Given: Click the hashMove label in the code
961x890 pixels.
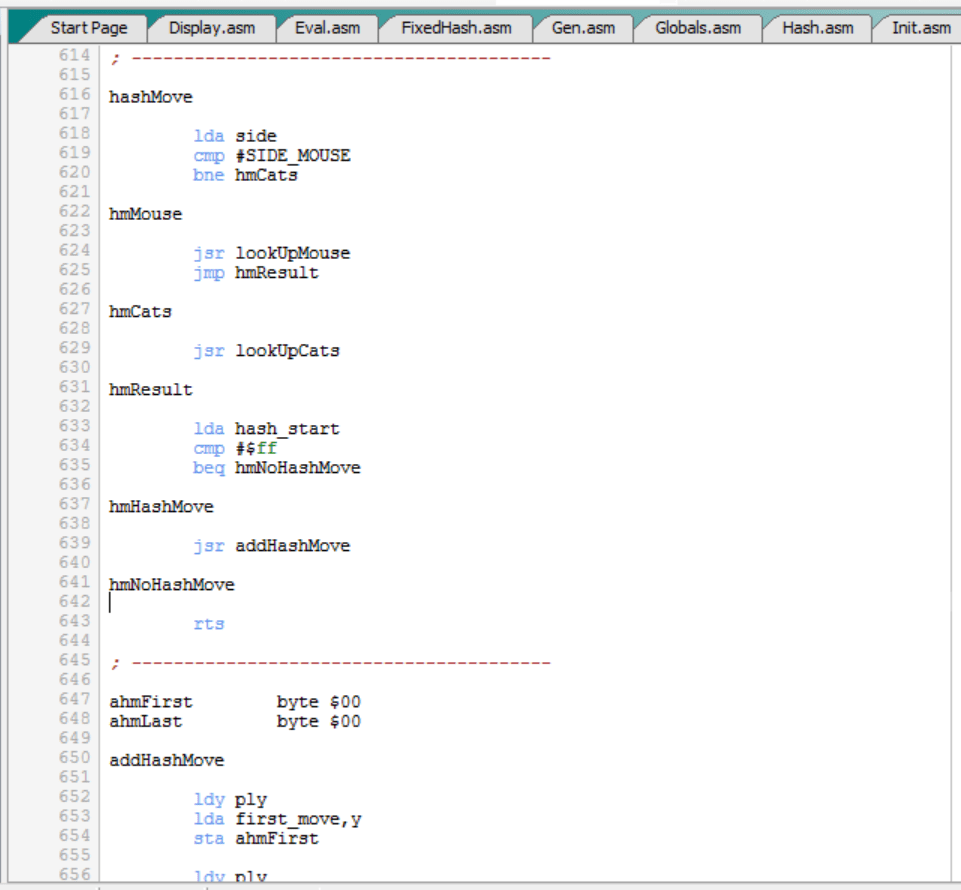Looking at the screenshot, I should click(151, 97).
